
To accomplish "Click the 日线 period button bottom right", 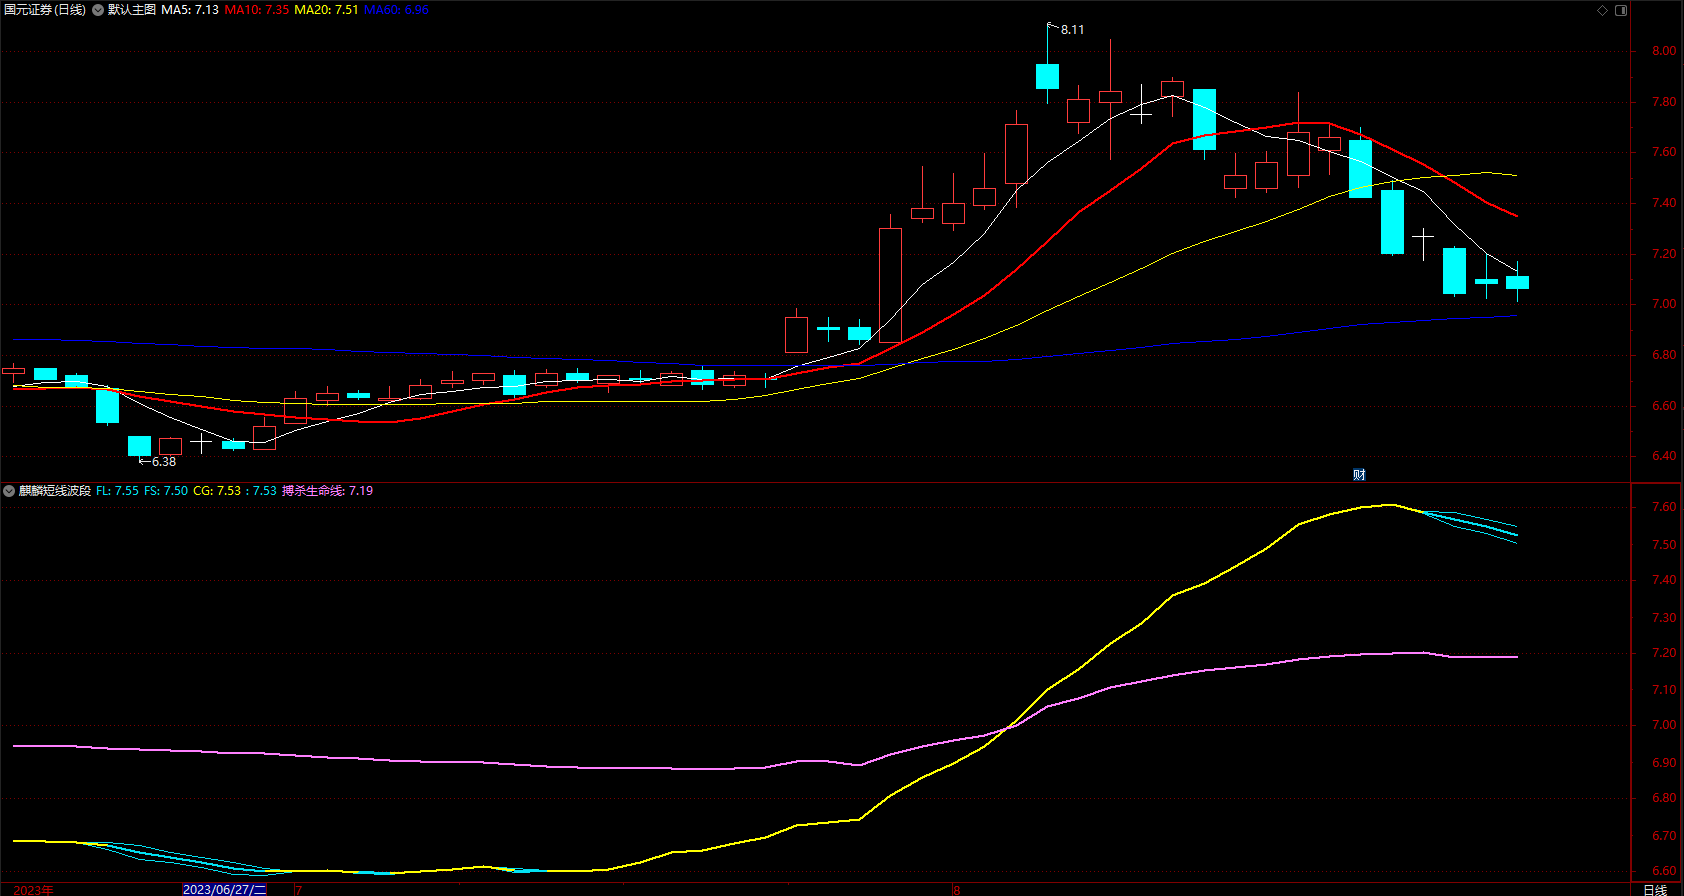I will 1655,889.
